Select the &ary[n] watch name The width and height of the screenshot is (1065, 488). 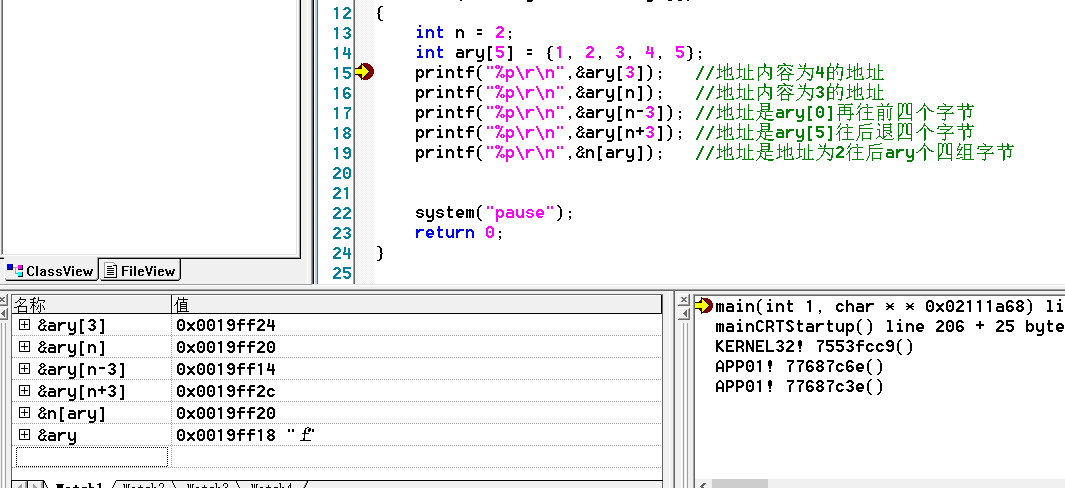72,347
